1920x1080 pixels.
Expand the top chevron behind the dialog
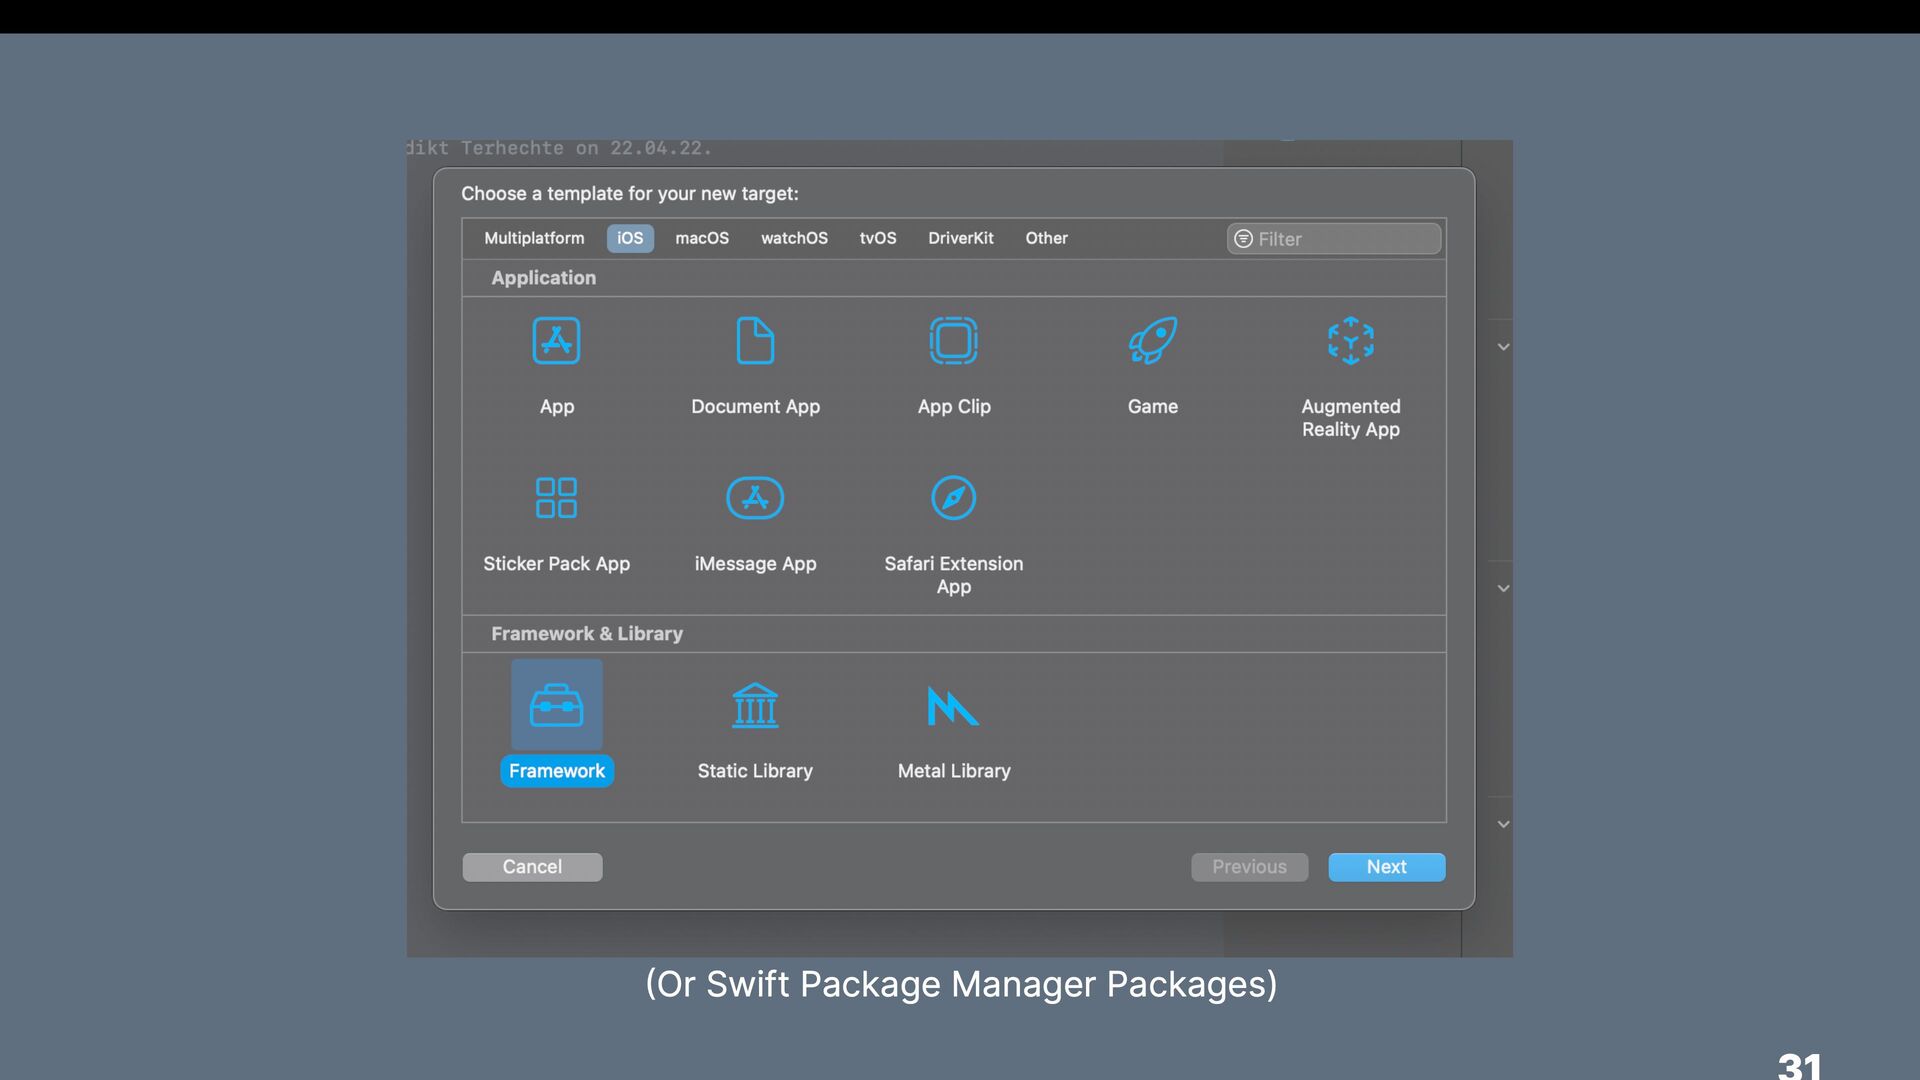1503,347
